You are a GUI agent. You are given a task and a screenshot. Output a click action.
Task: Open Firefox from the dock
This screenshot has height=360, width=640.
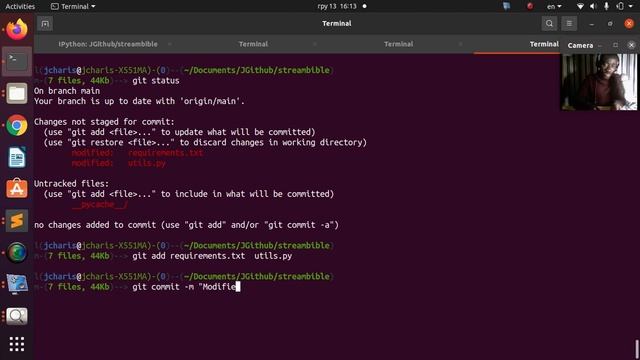pyautogui.click(x=17, y=29)
